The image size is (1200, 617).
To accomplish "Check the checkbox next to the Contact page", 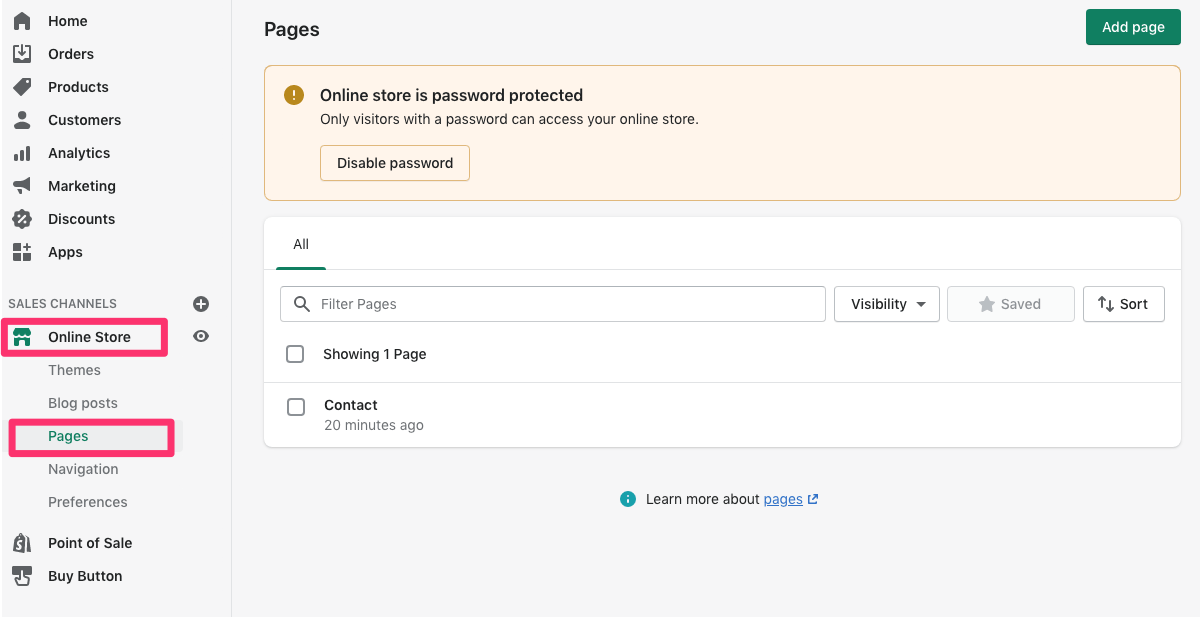I will coord(296,407).
